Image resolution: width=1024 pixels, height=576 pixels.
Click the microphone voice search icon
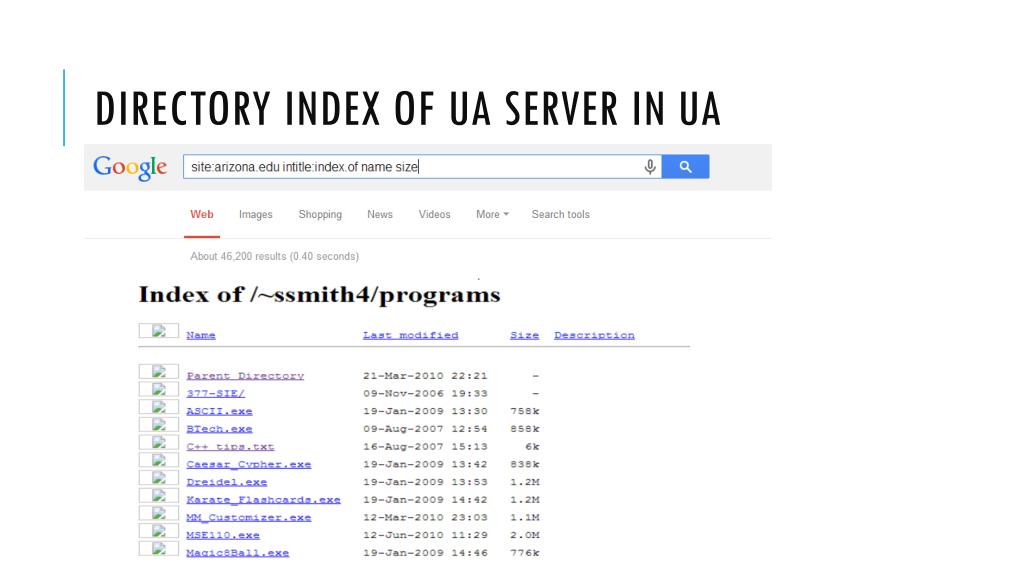[x=650, y=167]
